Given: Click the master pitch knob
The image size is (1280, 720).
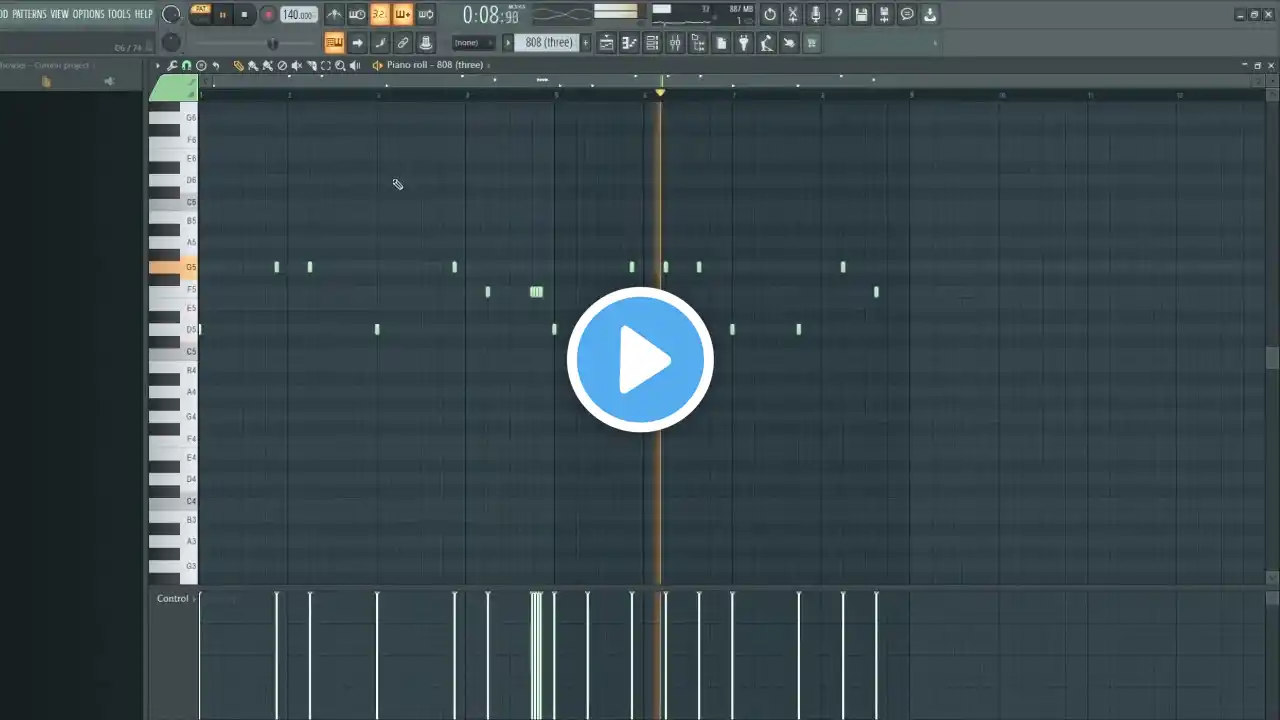Looking at the screenshot, I should (x=171, y=42).
